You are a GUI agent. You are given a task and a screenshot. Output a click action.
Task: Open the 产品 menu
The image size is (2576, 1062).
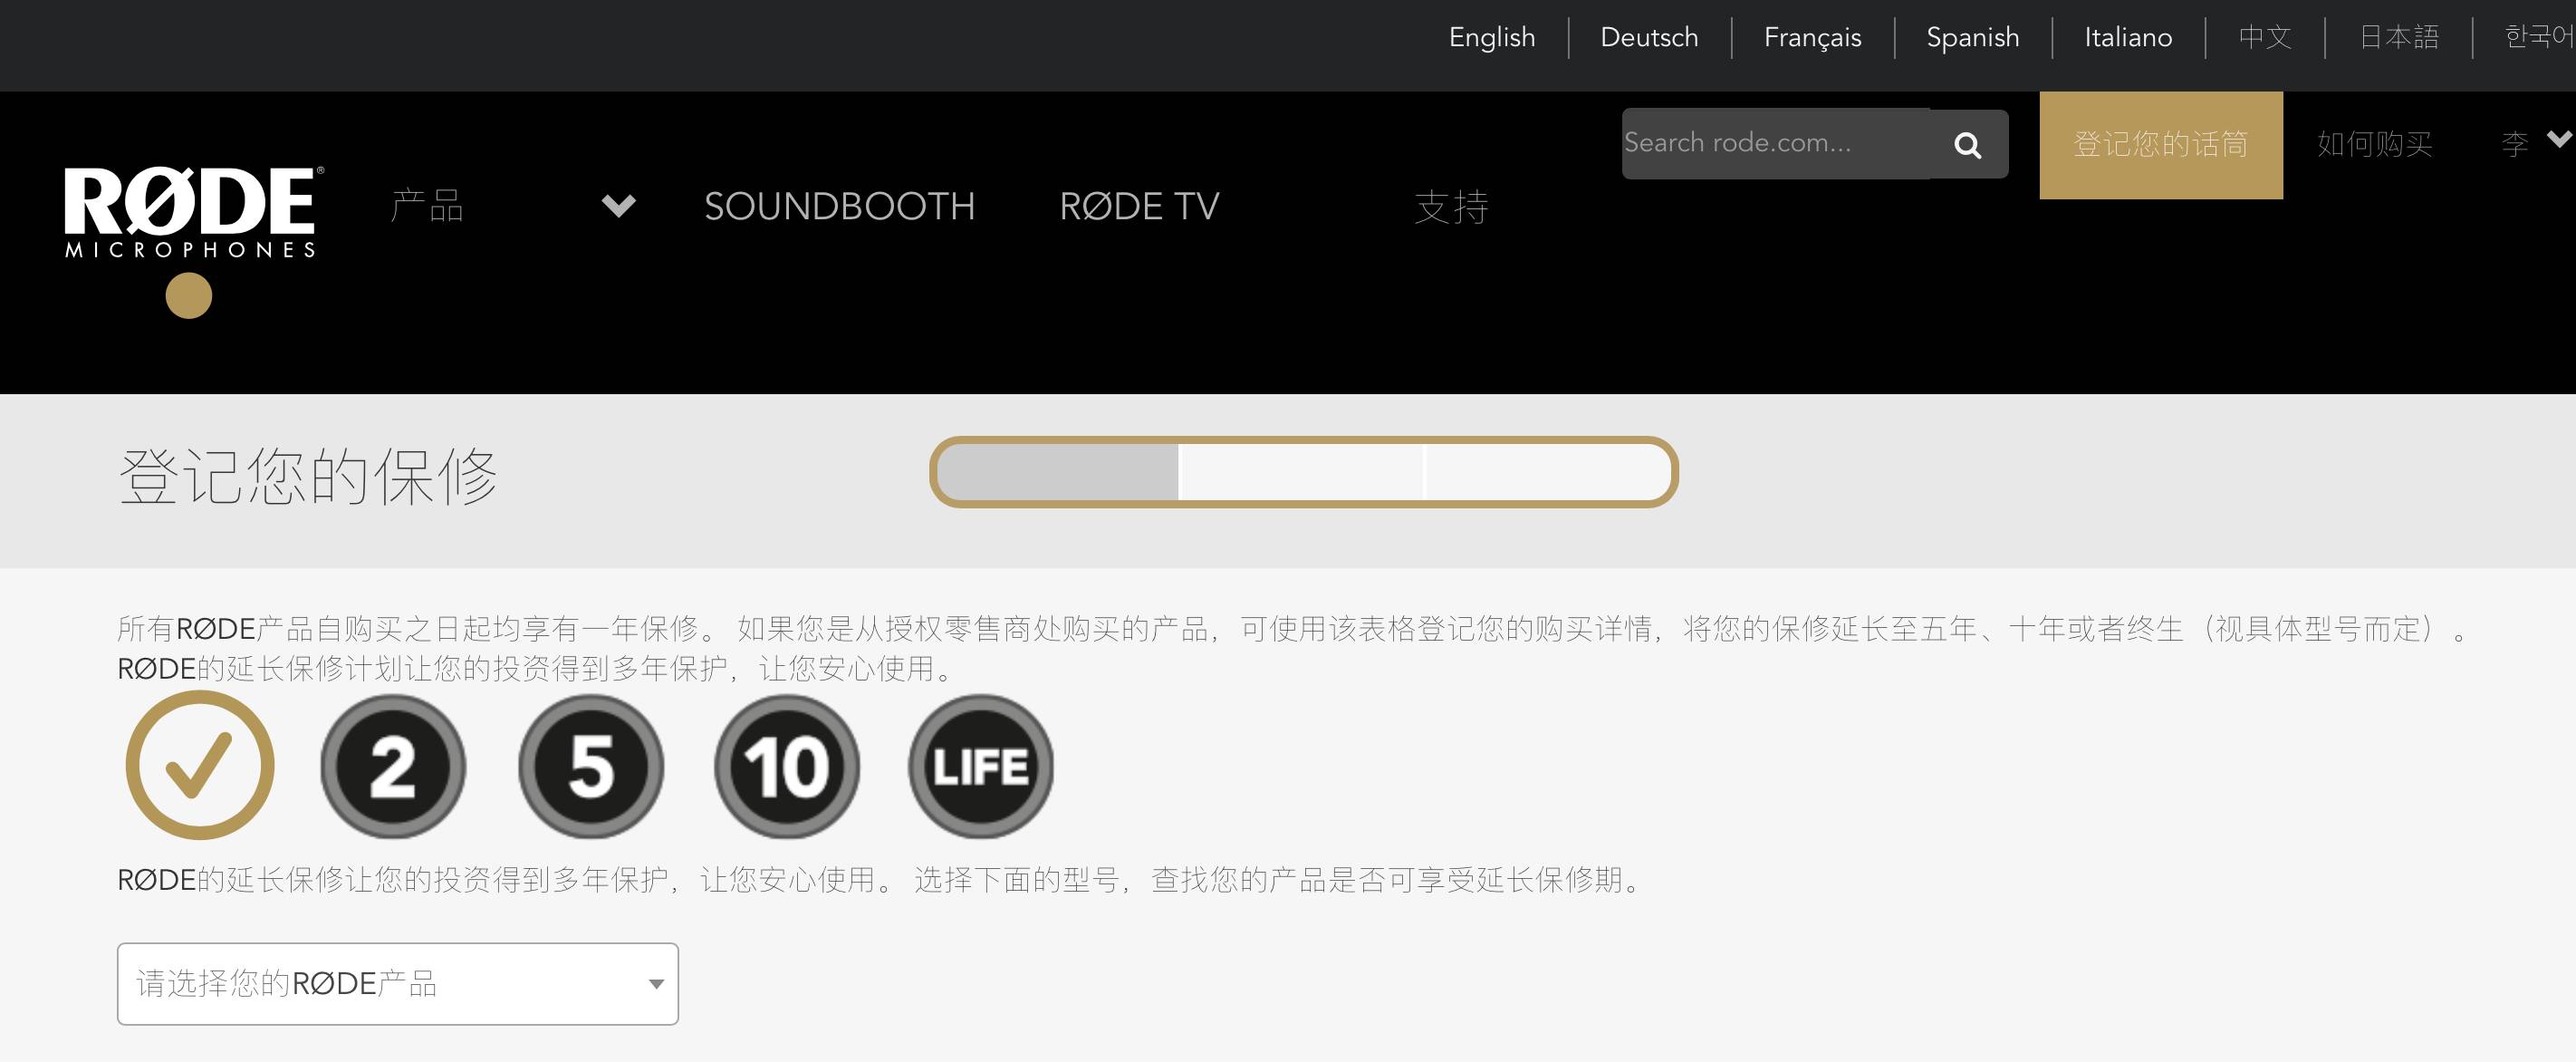[427, 206]
